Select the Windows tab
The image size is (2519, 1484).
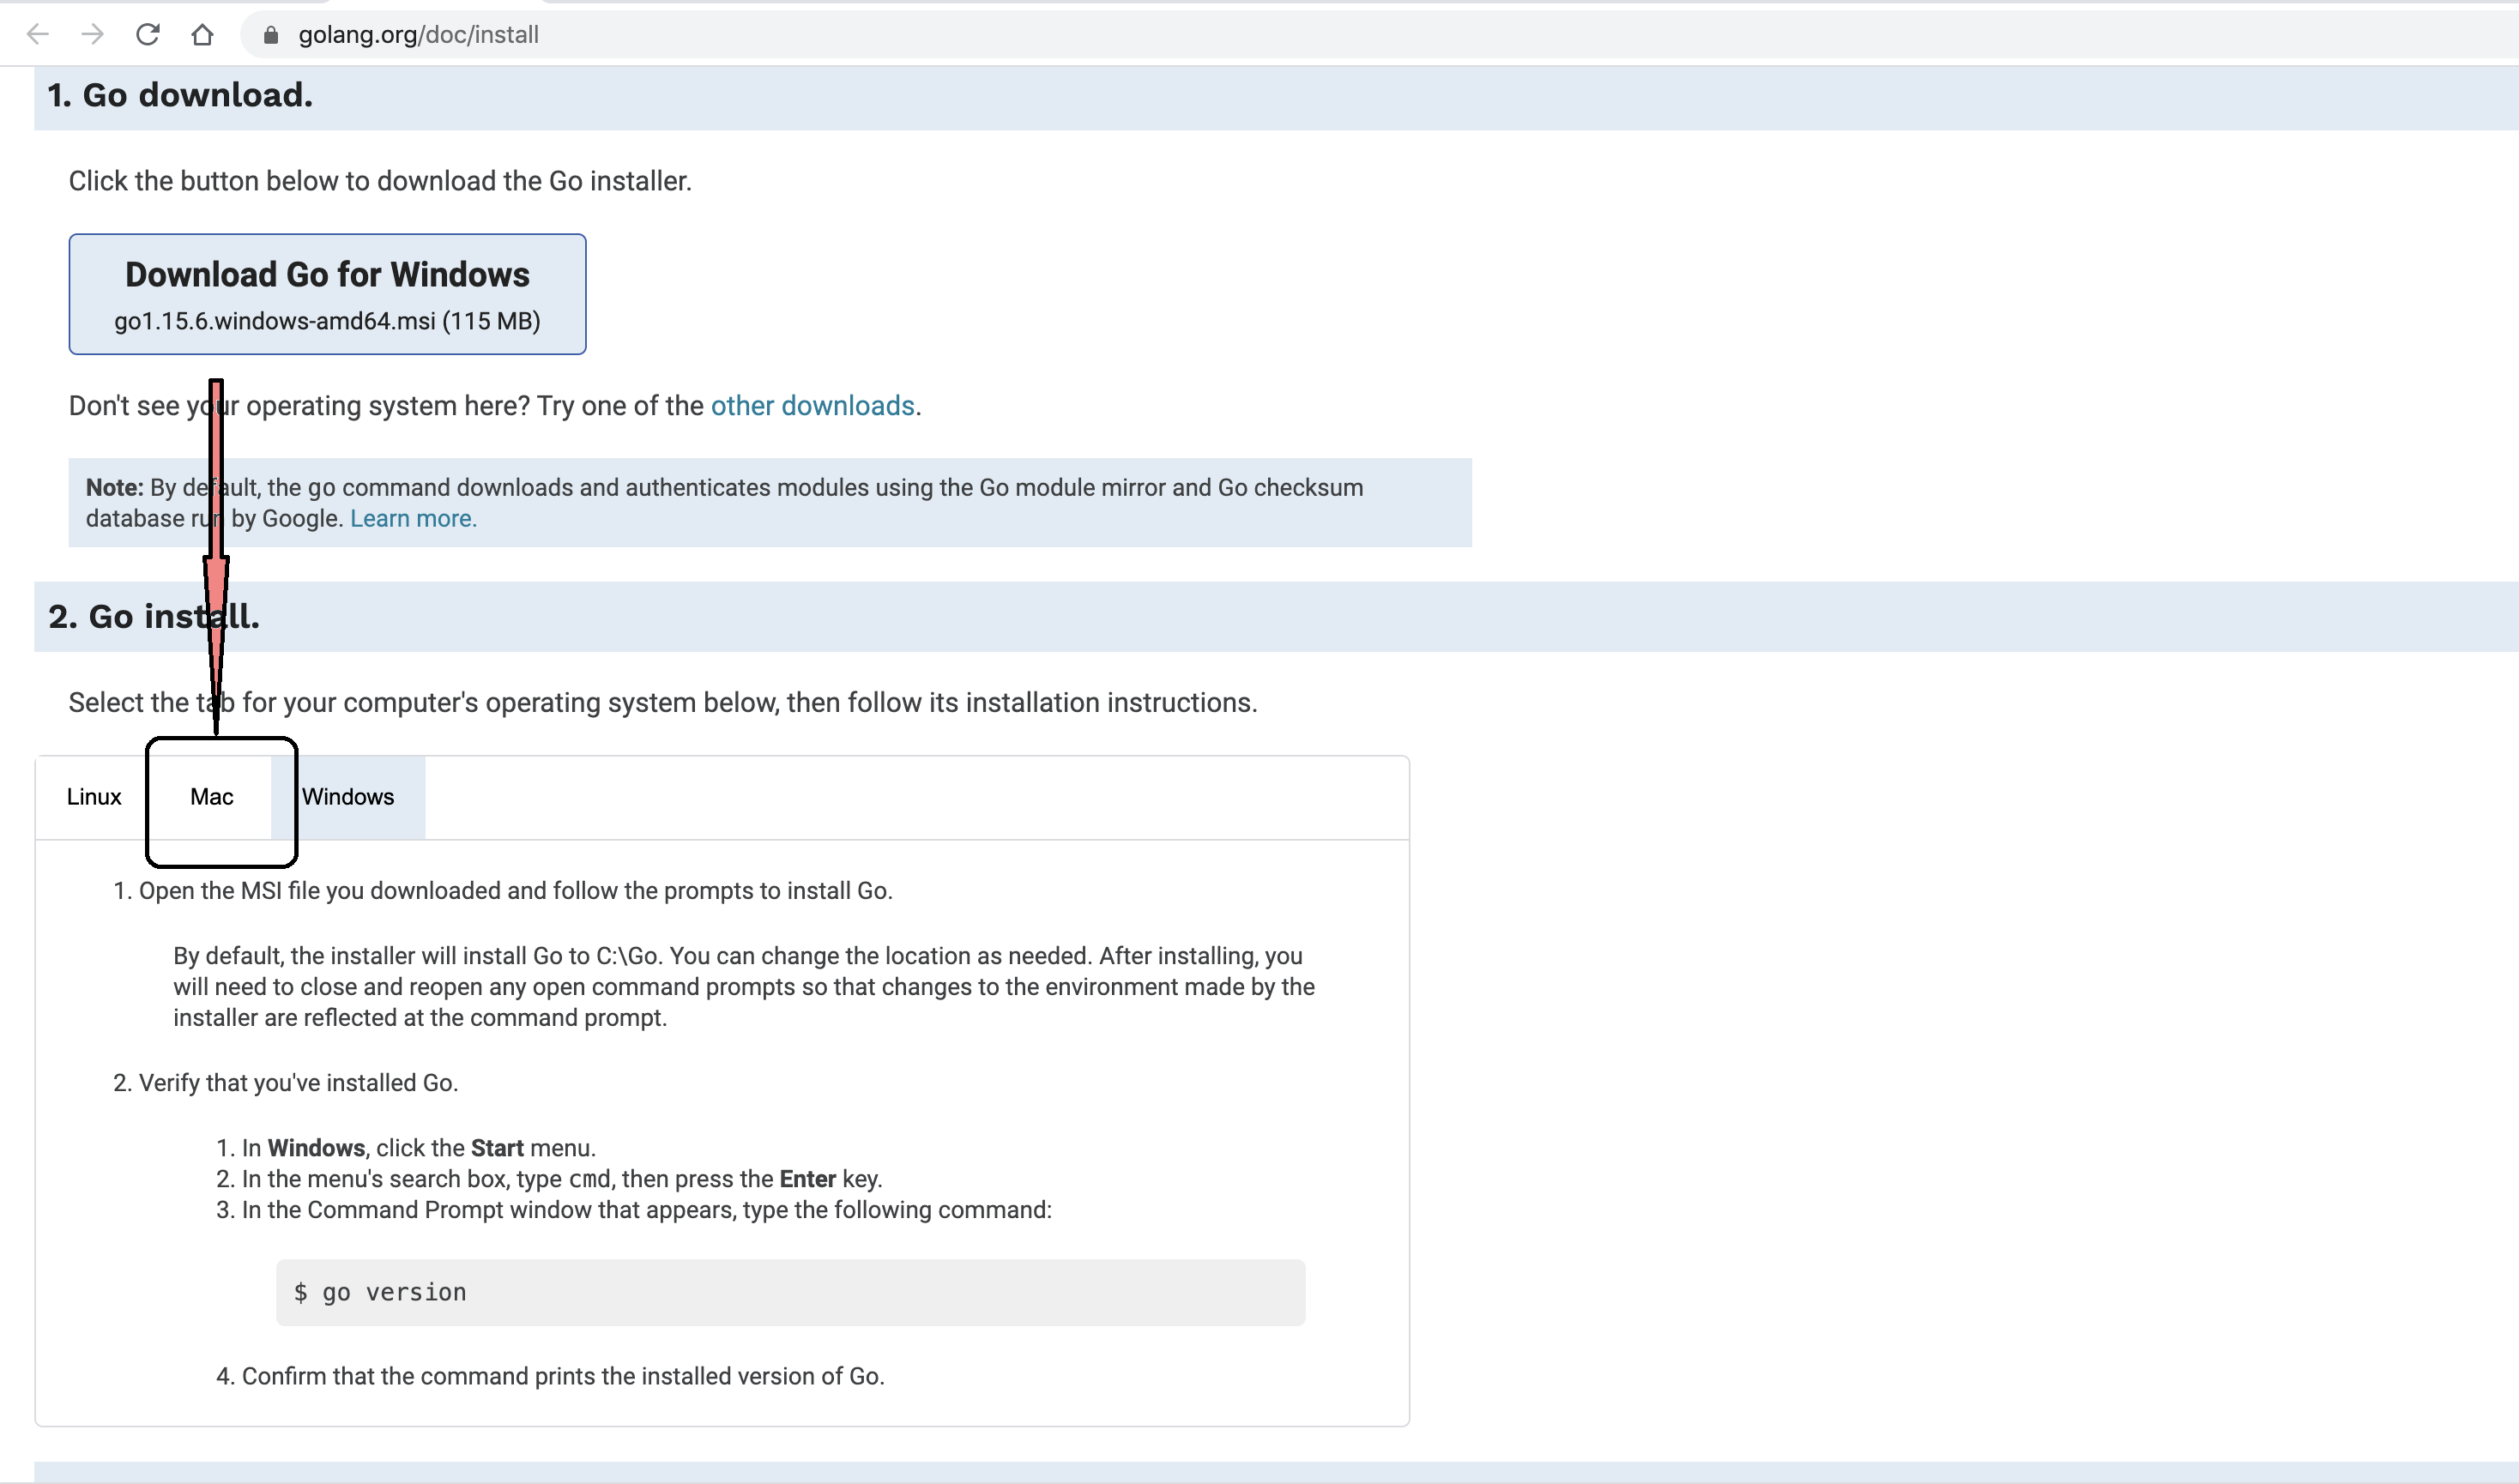[x=348, y=797]
